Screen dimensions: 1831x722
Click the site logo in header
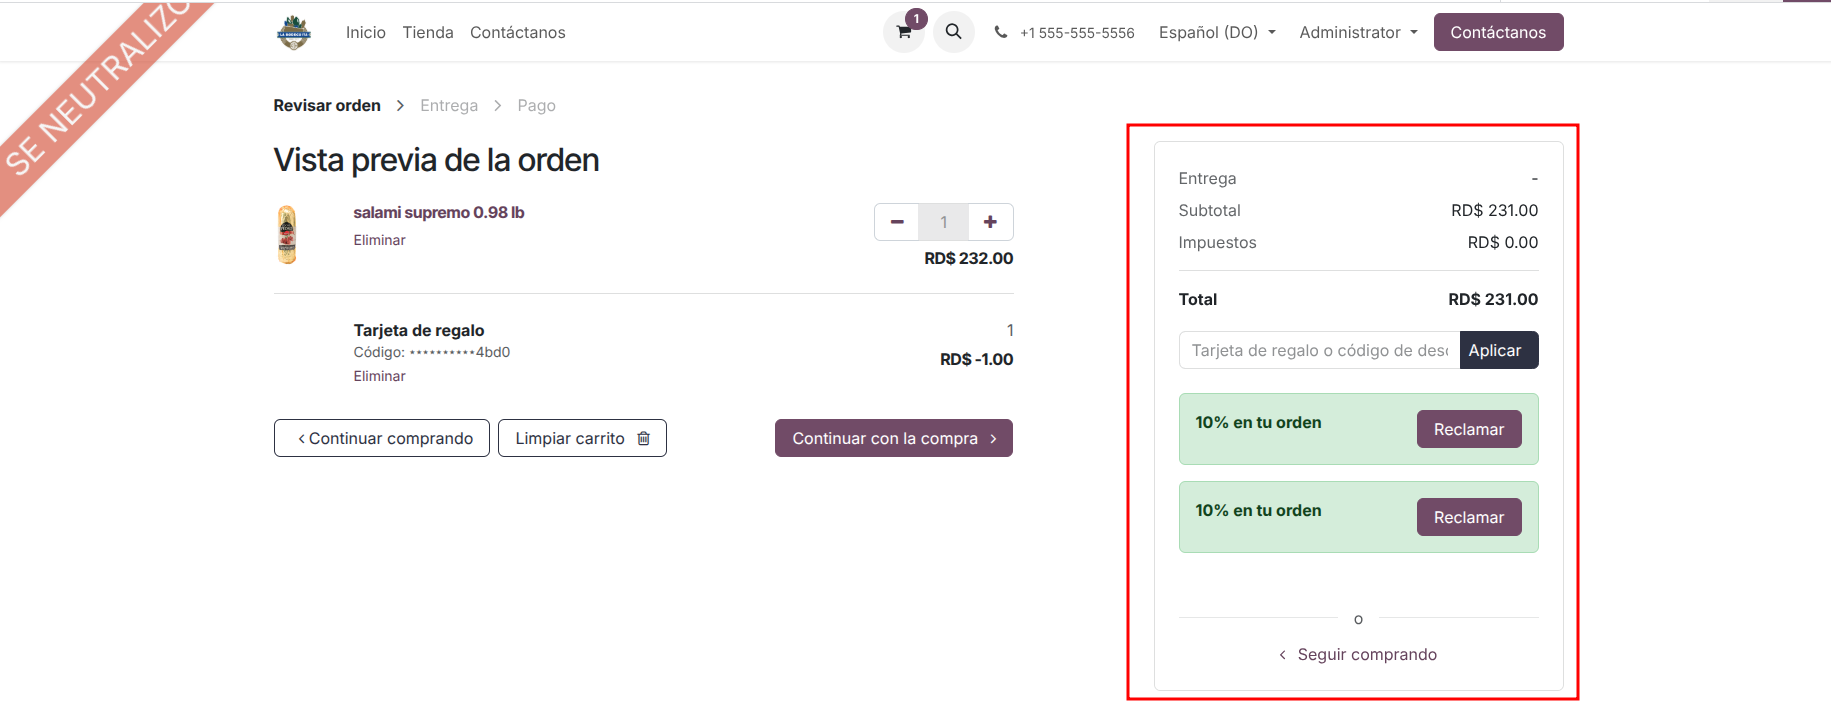tap(294, 32)
